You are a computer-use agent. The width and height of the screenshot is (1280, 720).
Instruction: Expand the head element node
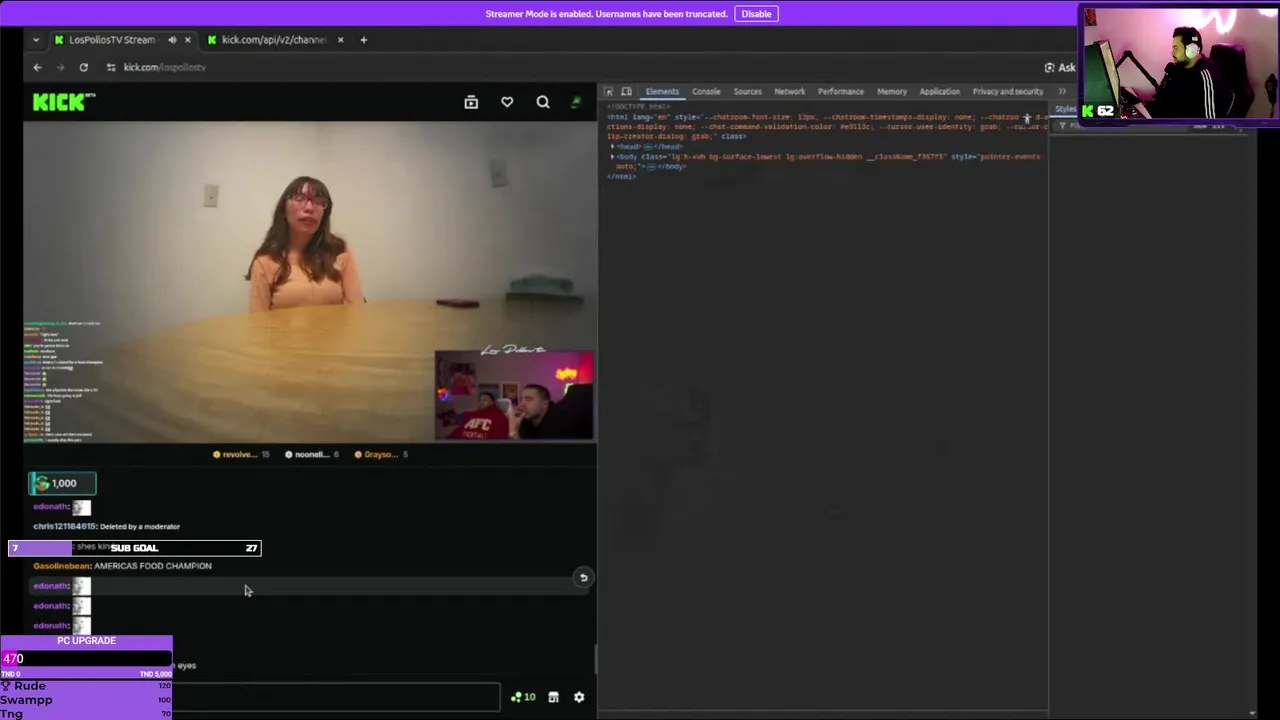pyautogui.click(x=613, y=147)
